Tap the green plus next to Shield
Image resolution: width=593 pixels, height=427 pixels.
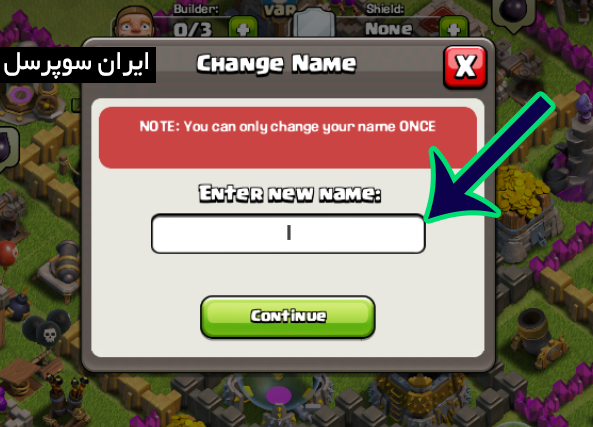coord(454,28)
